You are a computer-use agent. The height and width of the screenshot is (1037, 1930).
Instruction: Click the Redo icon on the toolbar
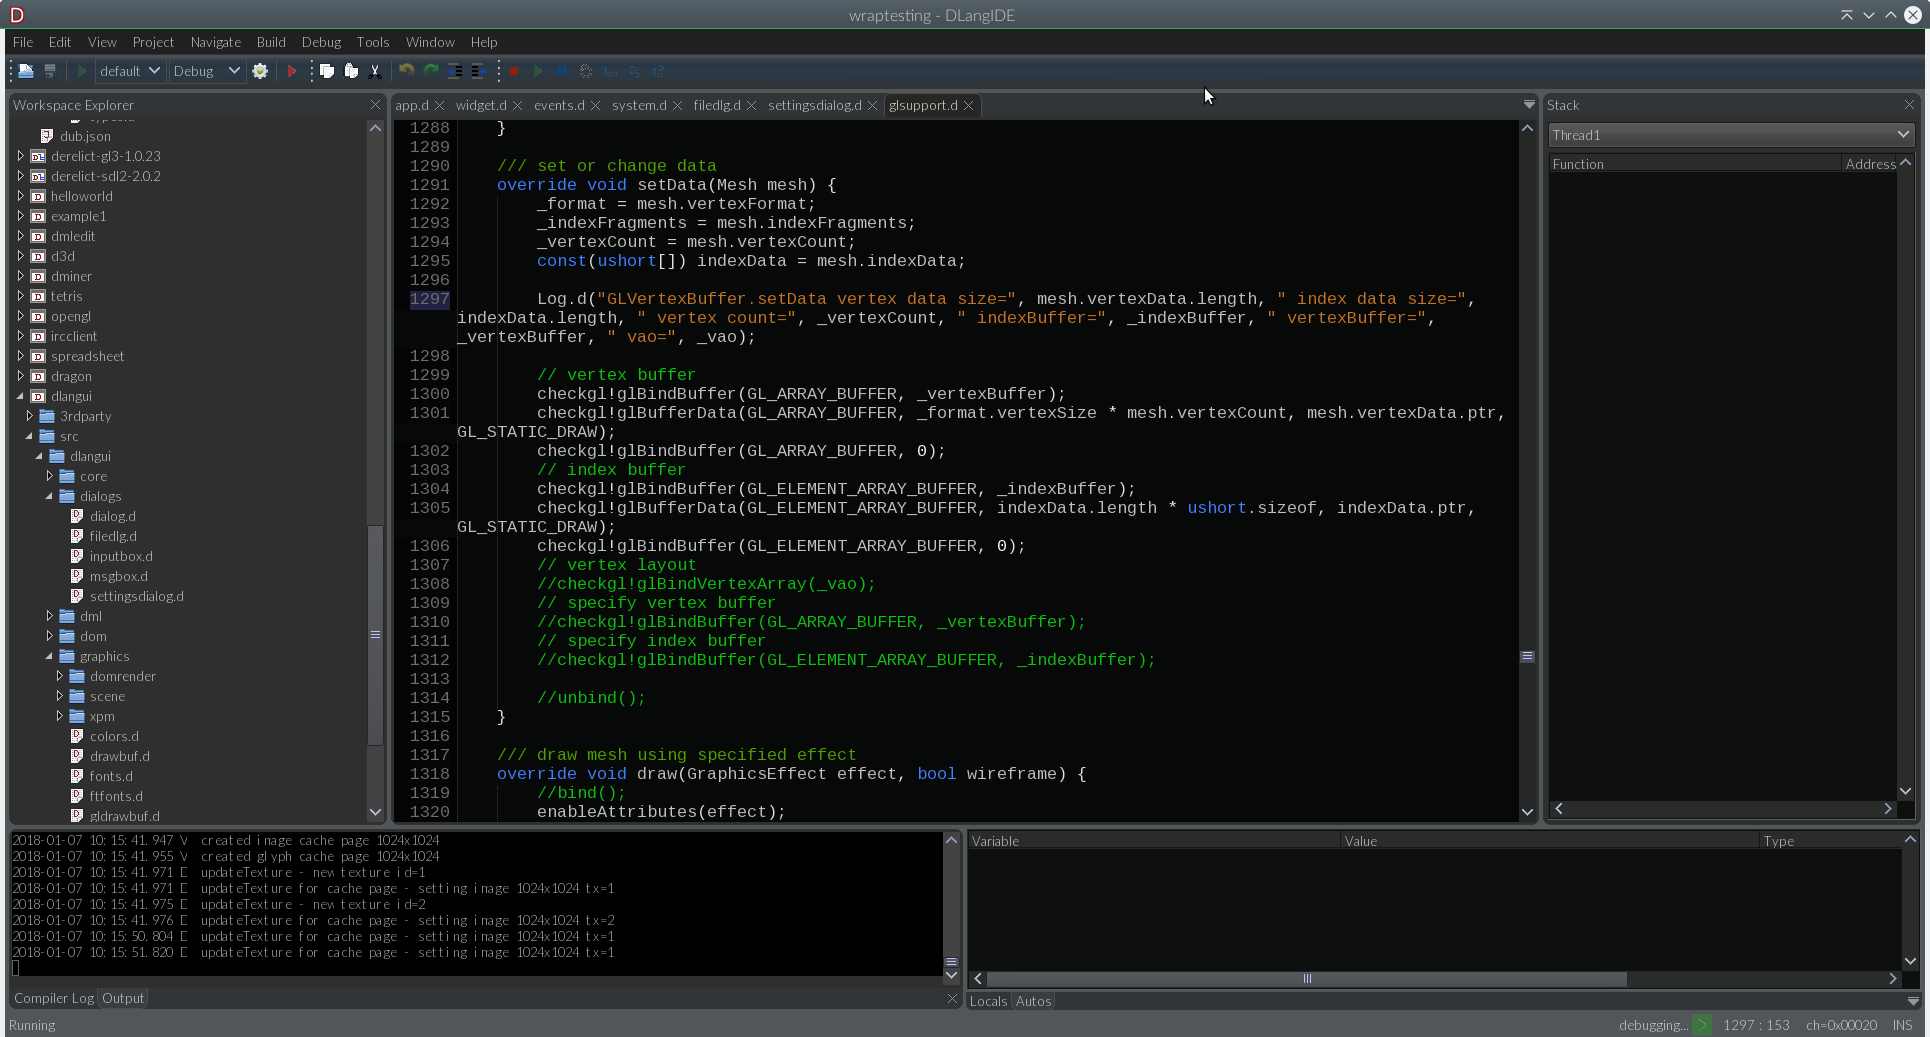pyautogui.click(x=430, y=71)
